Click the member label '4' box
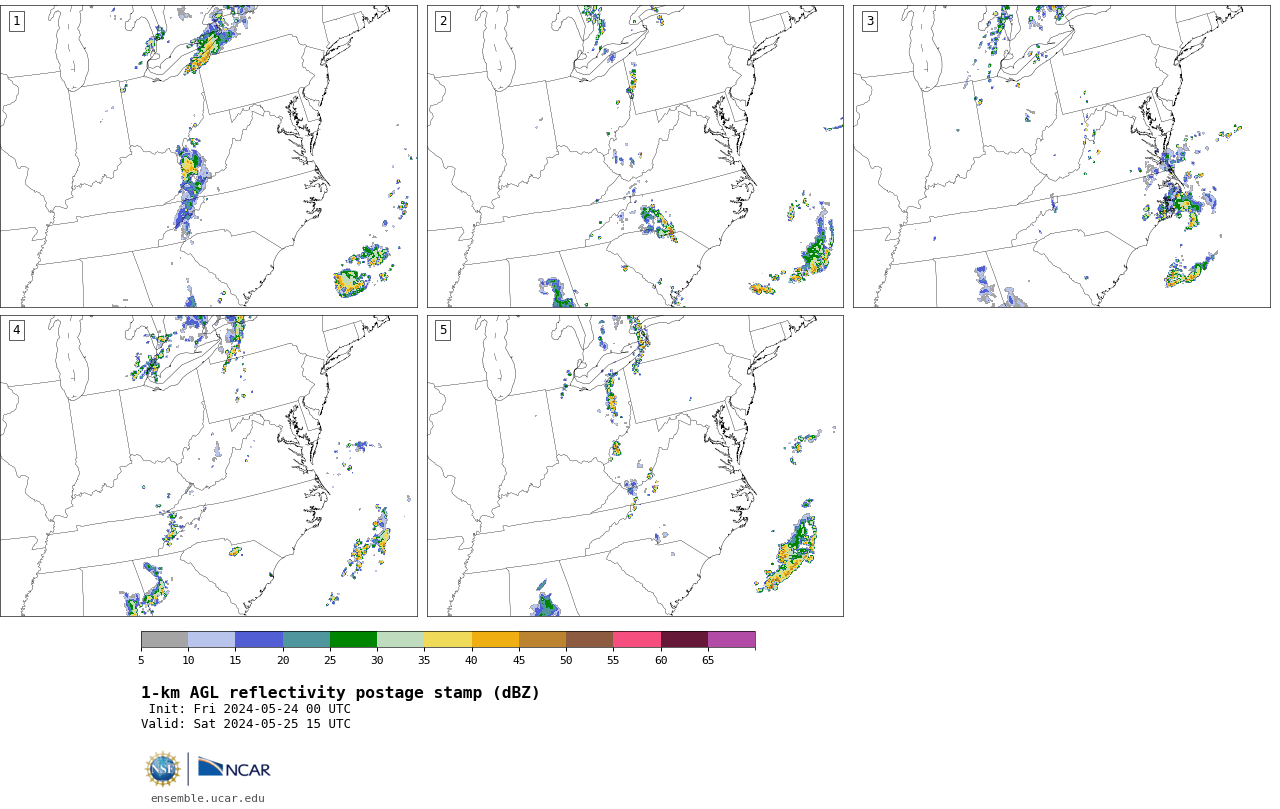The image size is (1280, 809). click(16, 330)
